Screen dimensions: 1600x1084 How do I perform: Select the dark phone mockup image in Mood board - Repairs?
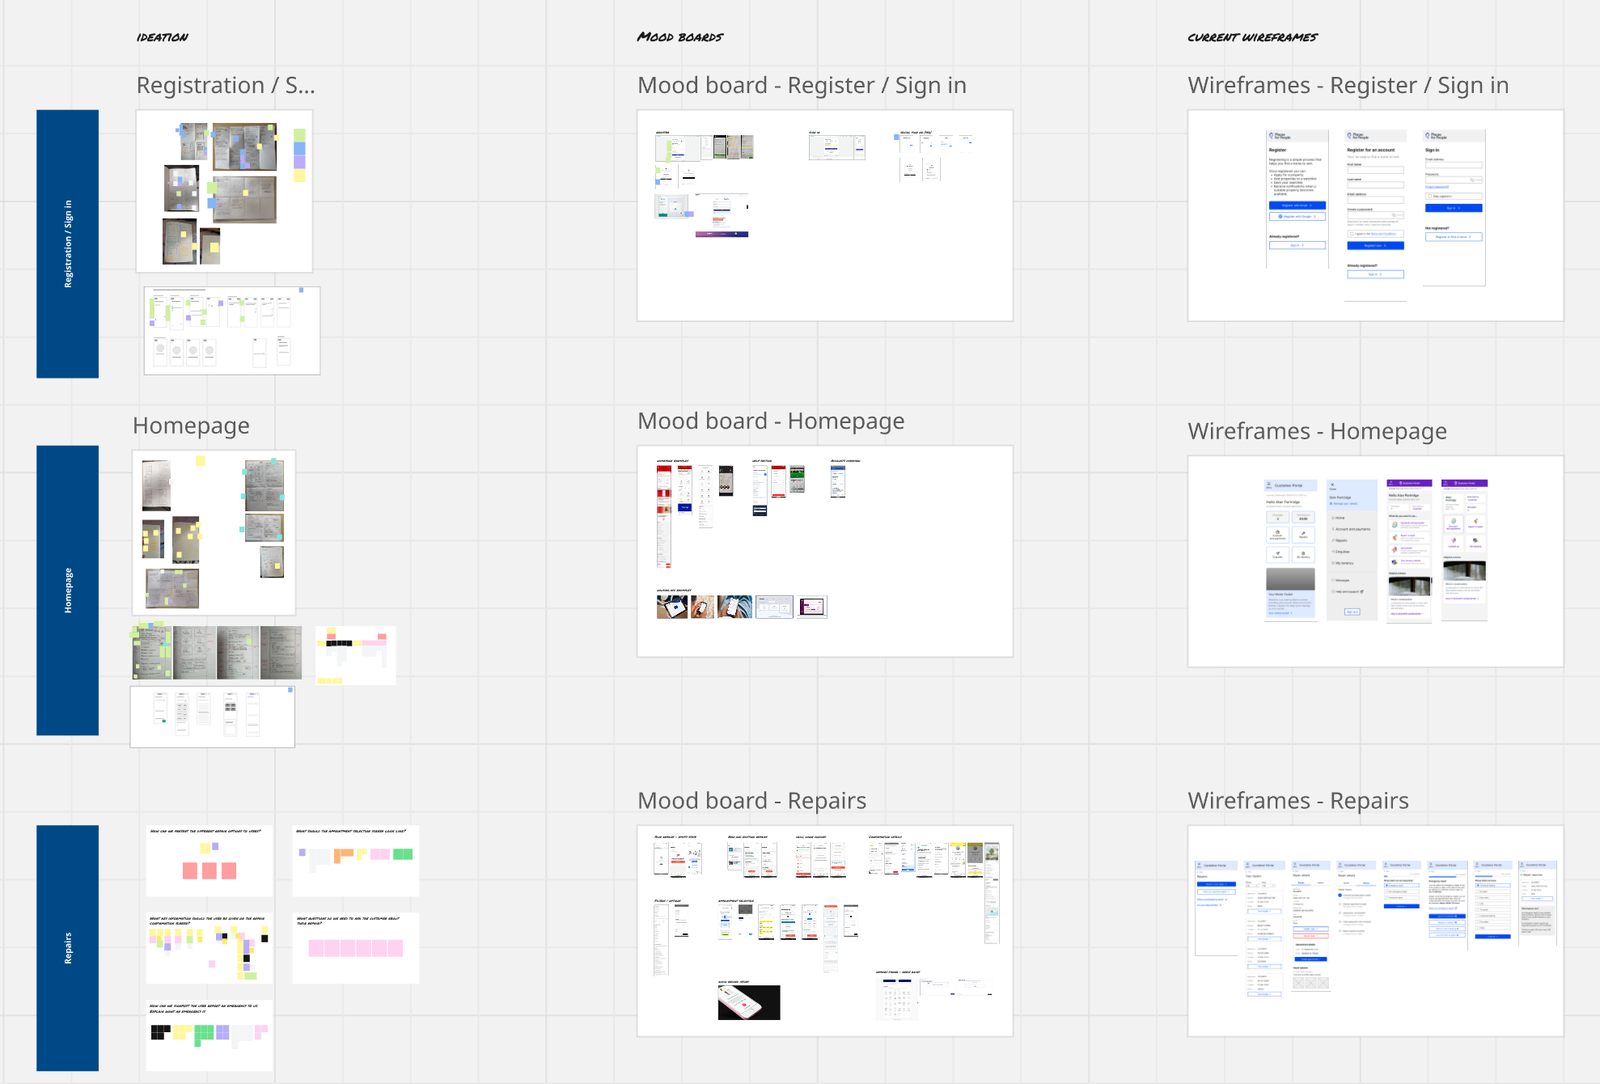pos(749,1002)
